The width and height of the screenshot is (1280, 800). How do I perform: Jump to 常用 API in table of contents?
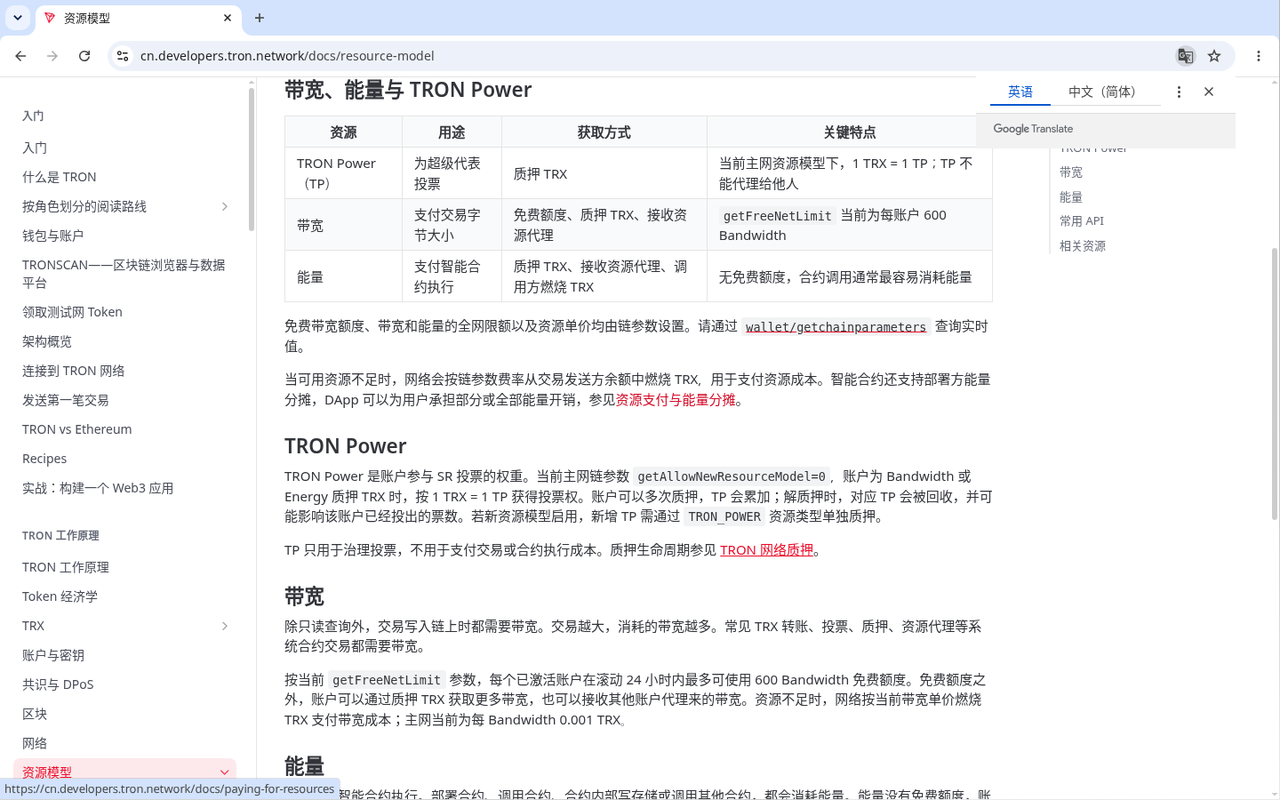pos(1082,221)
